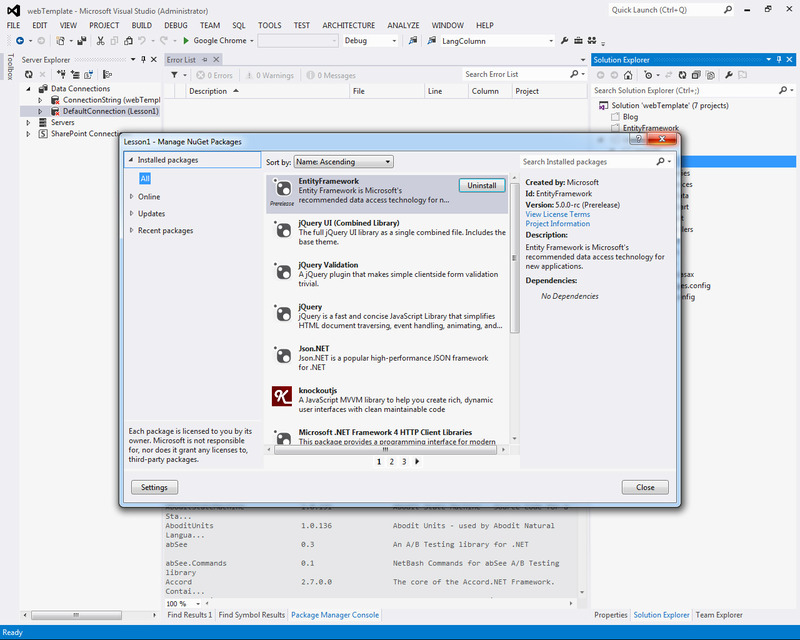The image size is (800, 640).
Task: Expand the Updates section
Action: (132, 213)
